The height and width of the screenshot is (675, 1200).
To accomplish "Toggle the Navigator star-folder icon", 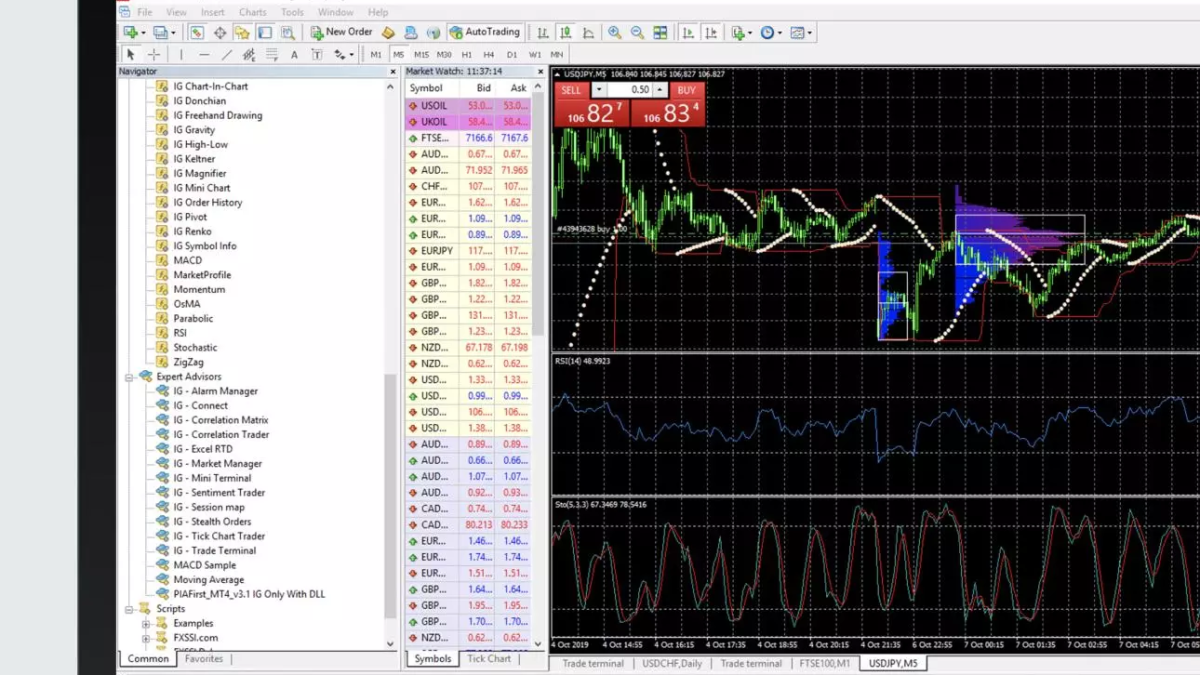I will 242,32.
